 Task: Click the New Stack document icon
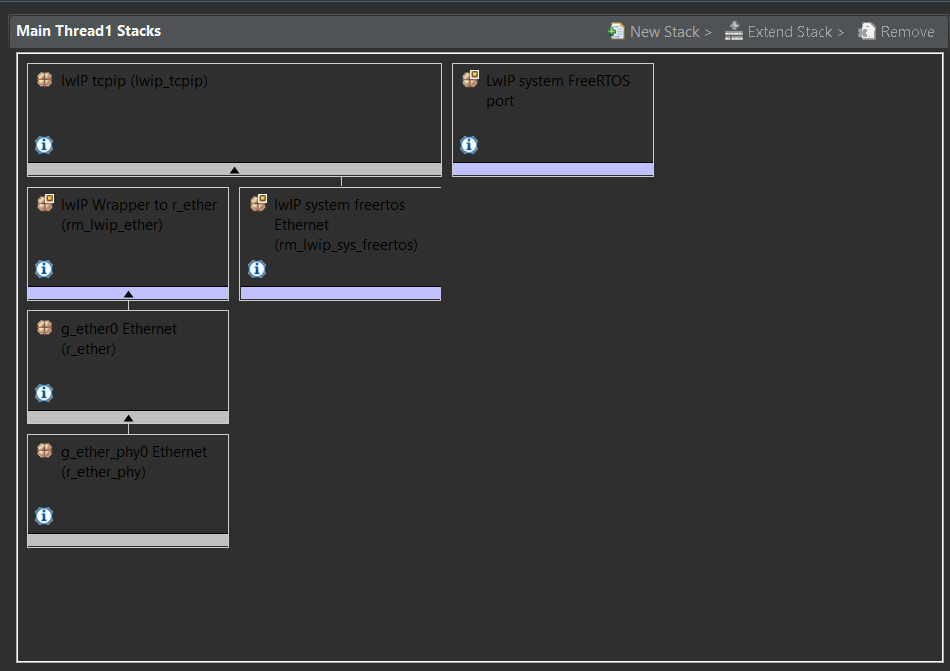616,31
